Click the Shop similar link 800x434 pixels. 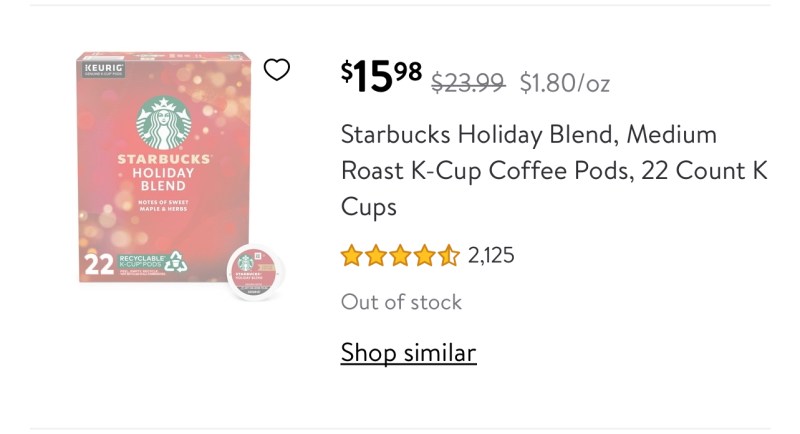click(408, 352)
